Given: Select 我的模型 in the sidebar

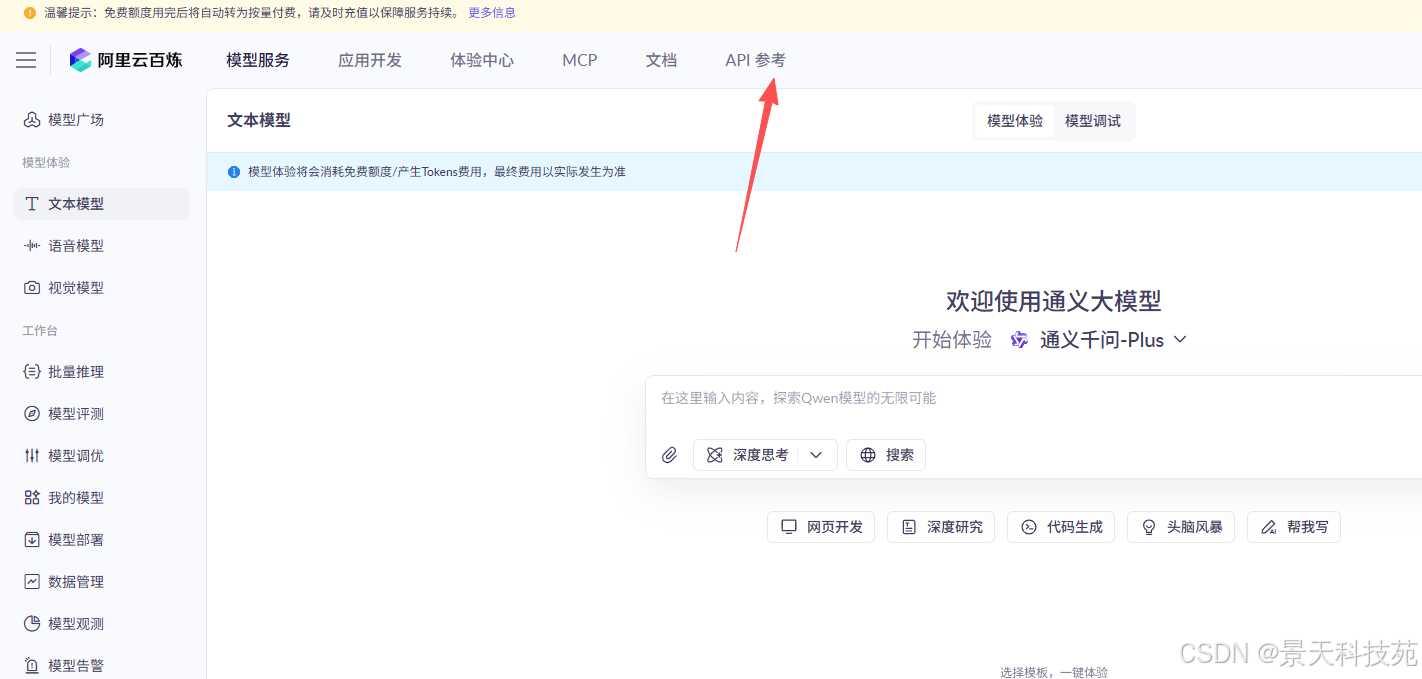Looking at the screenshot, I should 102,498.
